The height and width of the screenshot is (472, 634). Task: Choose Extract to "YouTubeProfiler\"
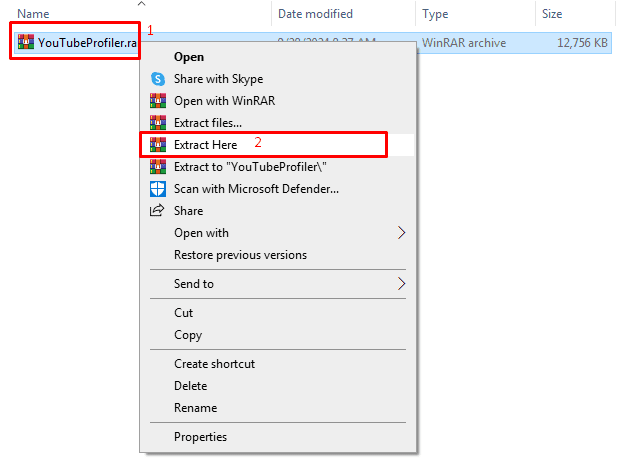coord(277,167)
